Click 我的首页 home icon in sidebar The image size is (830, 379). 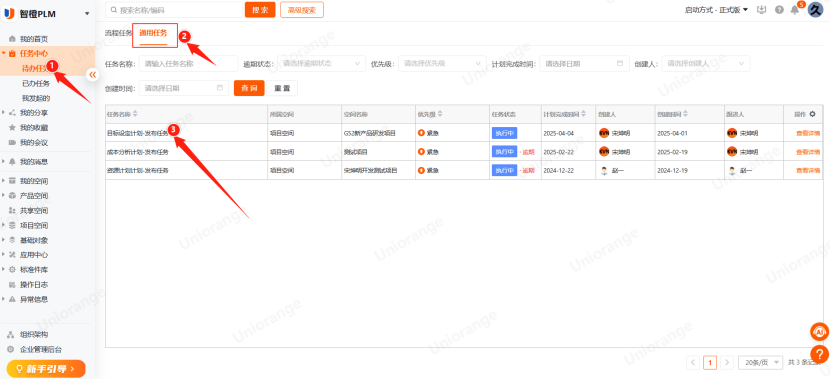(x=12, y=39)
